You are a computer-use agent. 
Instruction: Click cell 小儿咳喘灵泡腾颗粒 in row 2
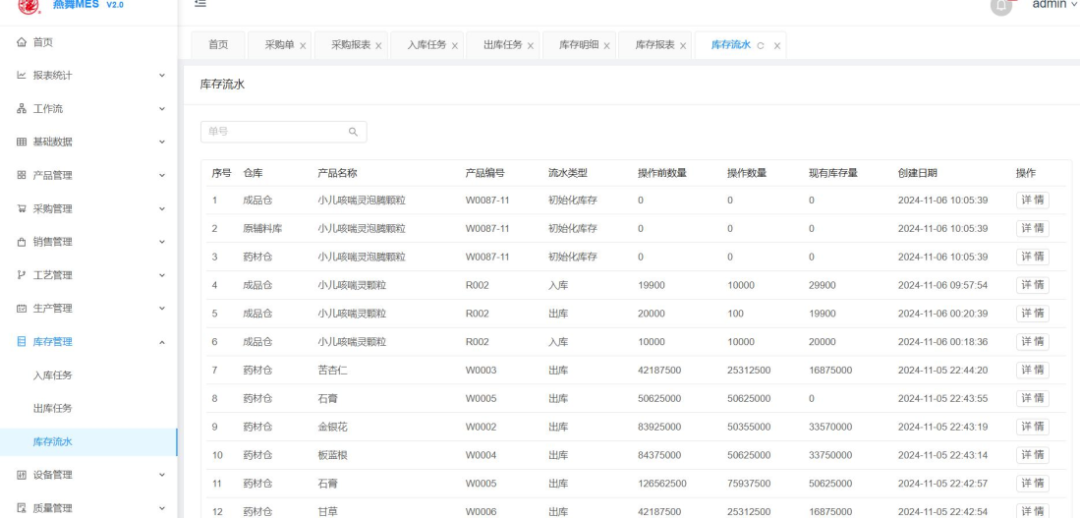pyautogui.click(x=362, y=229)
